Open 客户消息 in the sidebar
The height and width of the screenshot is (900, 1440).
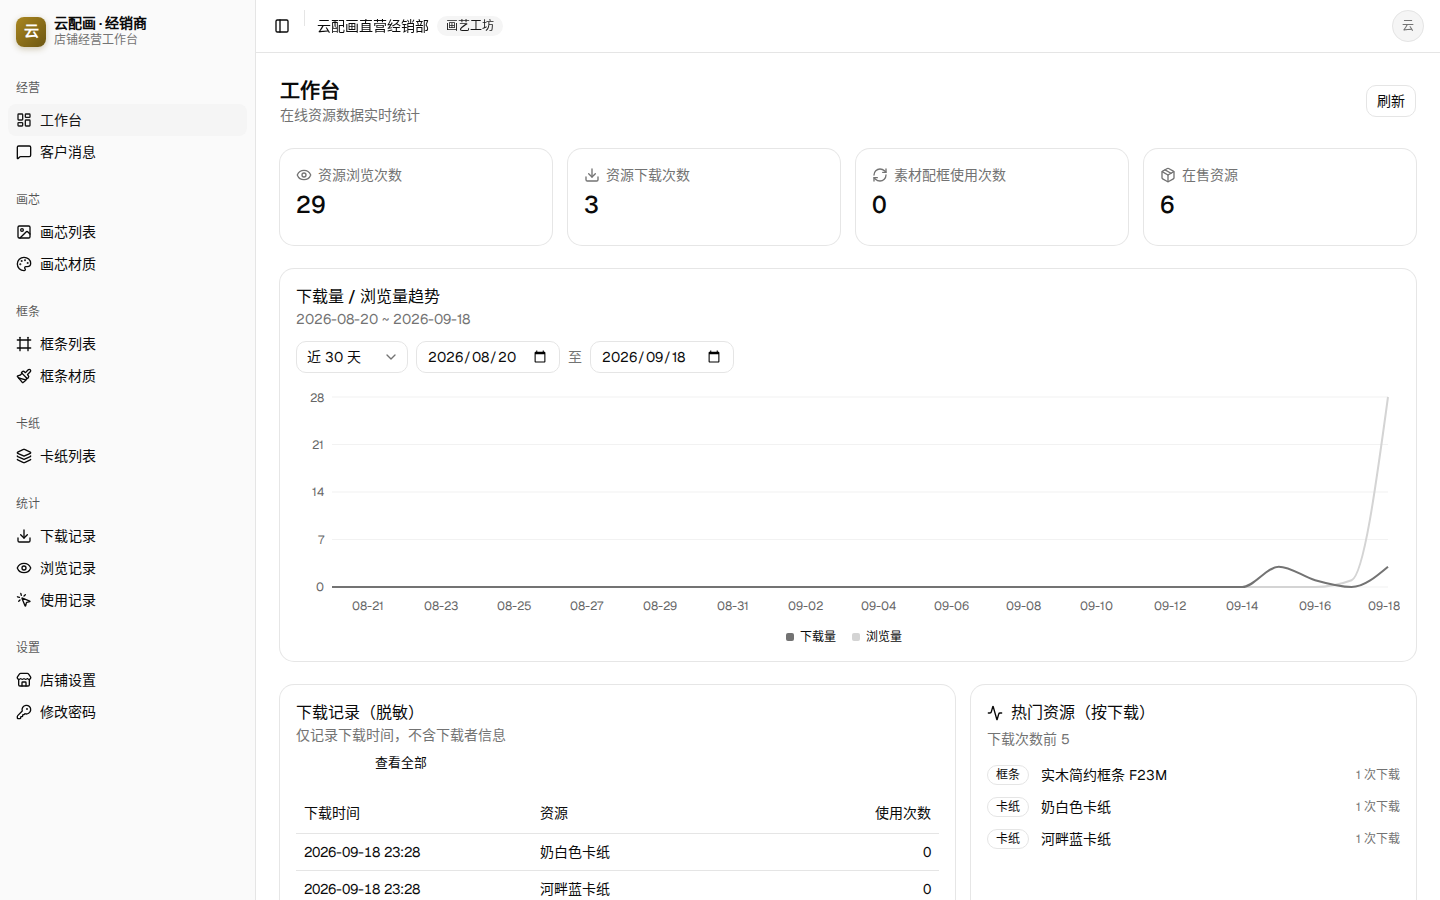click(x=127, y=152)
